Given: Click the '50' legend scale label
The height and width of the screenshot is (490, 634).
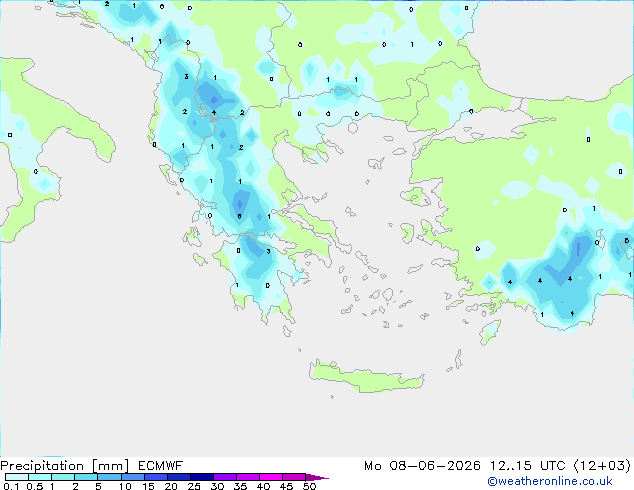Looking at the screenshot, I should point(309,486).
